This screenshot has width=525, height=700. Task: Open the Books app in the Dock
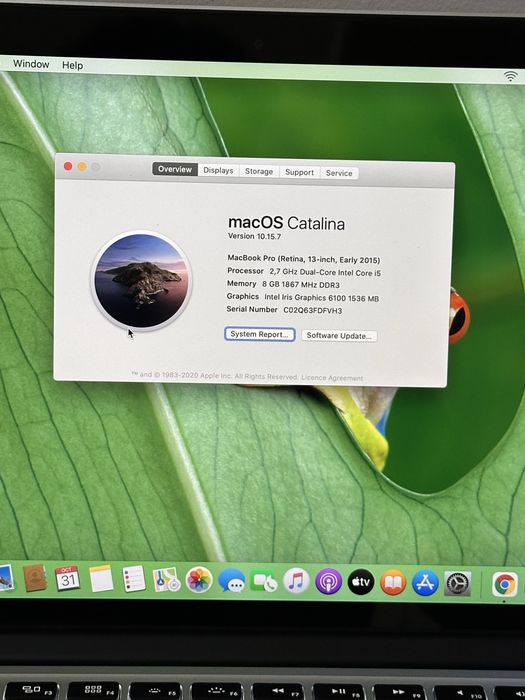393,583
